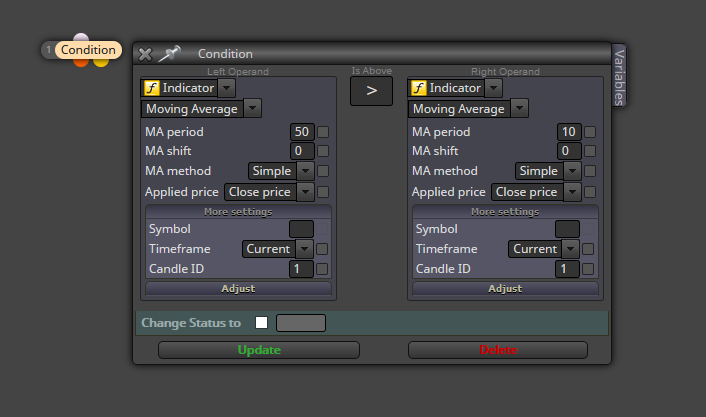
Task: Open right operand MA method Simple dropdown
Action: pyautogui.click(x=548, y=171)
